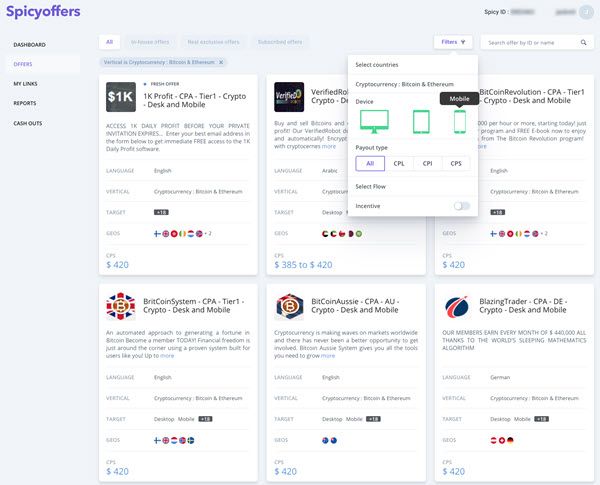Open the Cash Outs section
Image resolution: width=600 pixels, height=485 pixels.
tap(28, 123)
